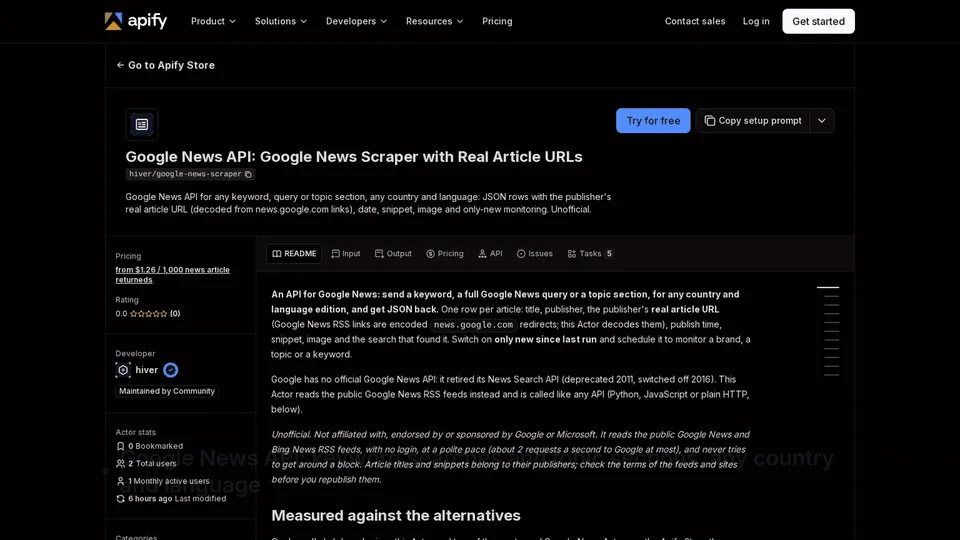Switch to the README tab
This screenshot has width=960, height=540.
[x=294, y=253]
